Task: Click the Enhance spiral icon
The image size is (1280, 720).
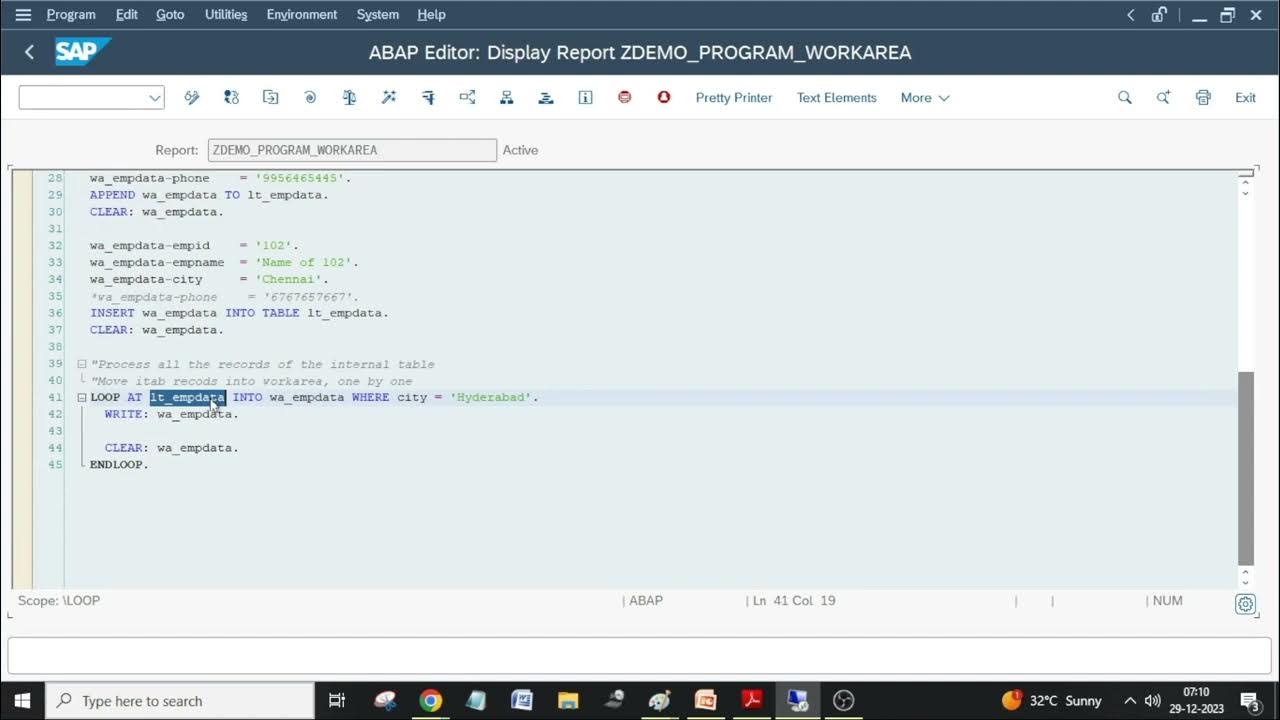Action: tap(310, 97)
